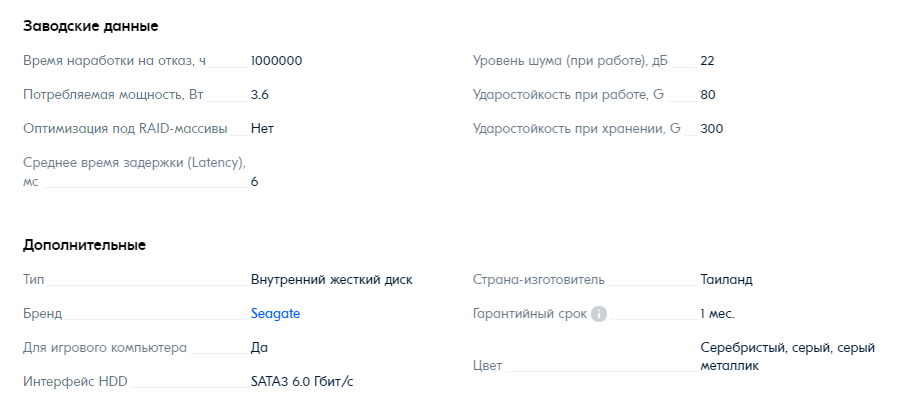Image resolution: width=918 pixels, height=413 pixels.
Task: Select the Уровень шума (при работе) label
Action: tap(569, 61)
